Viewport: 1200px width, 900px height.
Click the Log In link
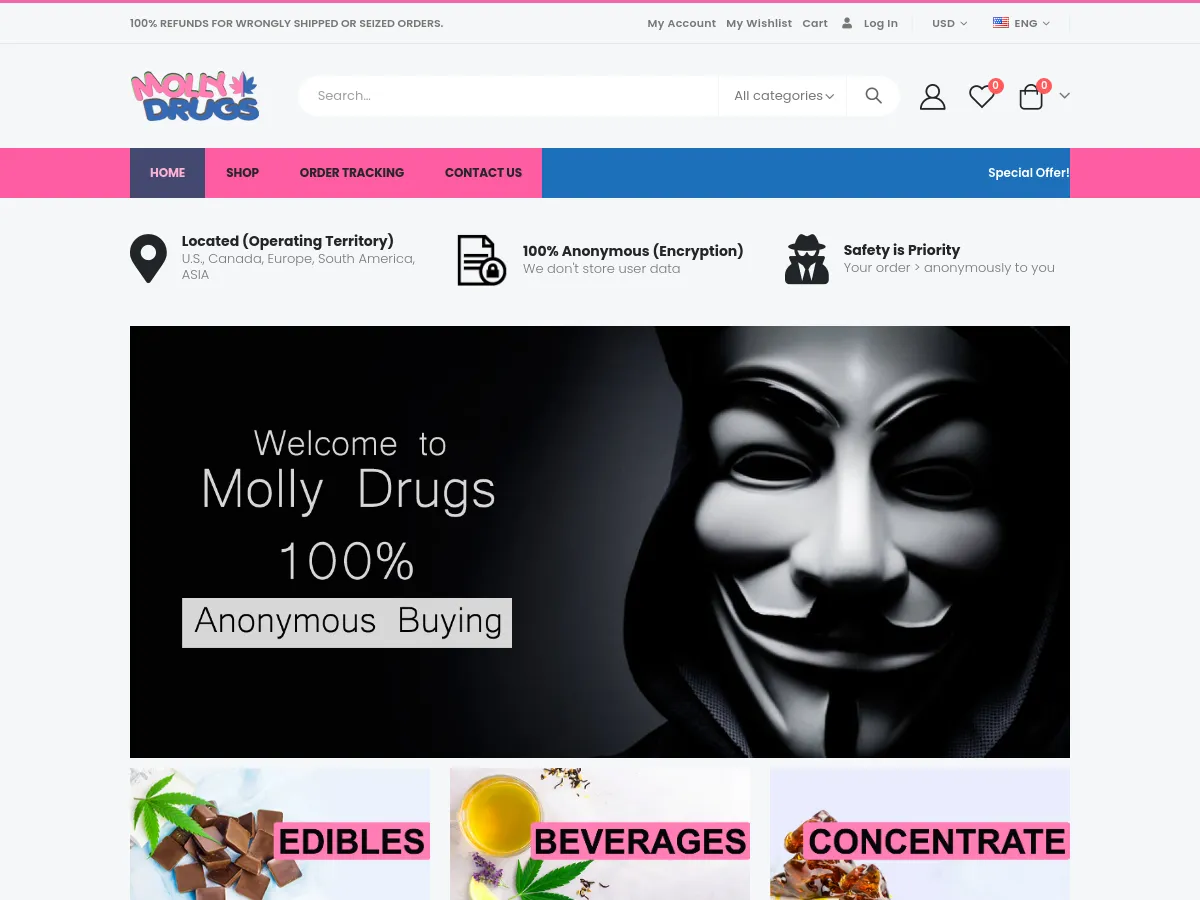tap(880, 23)
